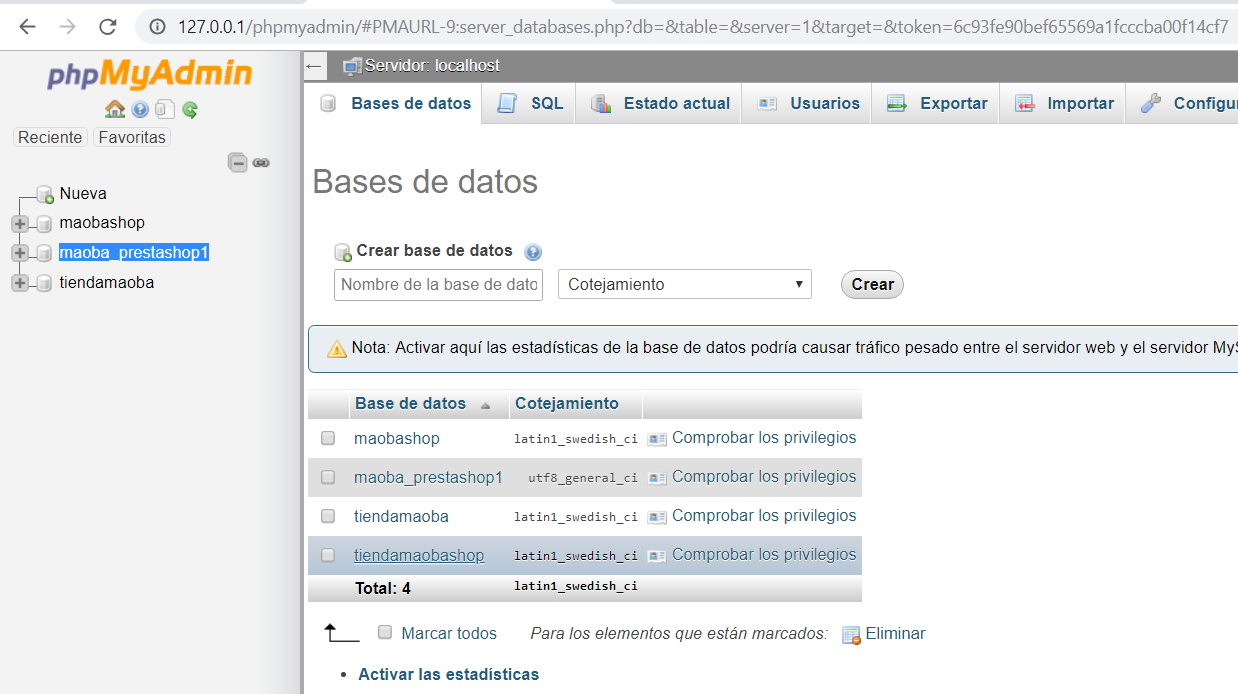The height and width of the screenshot is (694, 1238).
Task: Click the site info icon in address bar
Action: 157,27
